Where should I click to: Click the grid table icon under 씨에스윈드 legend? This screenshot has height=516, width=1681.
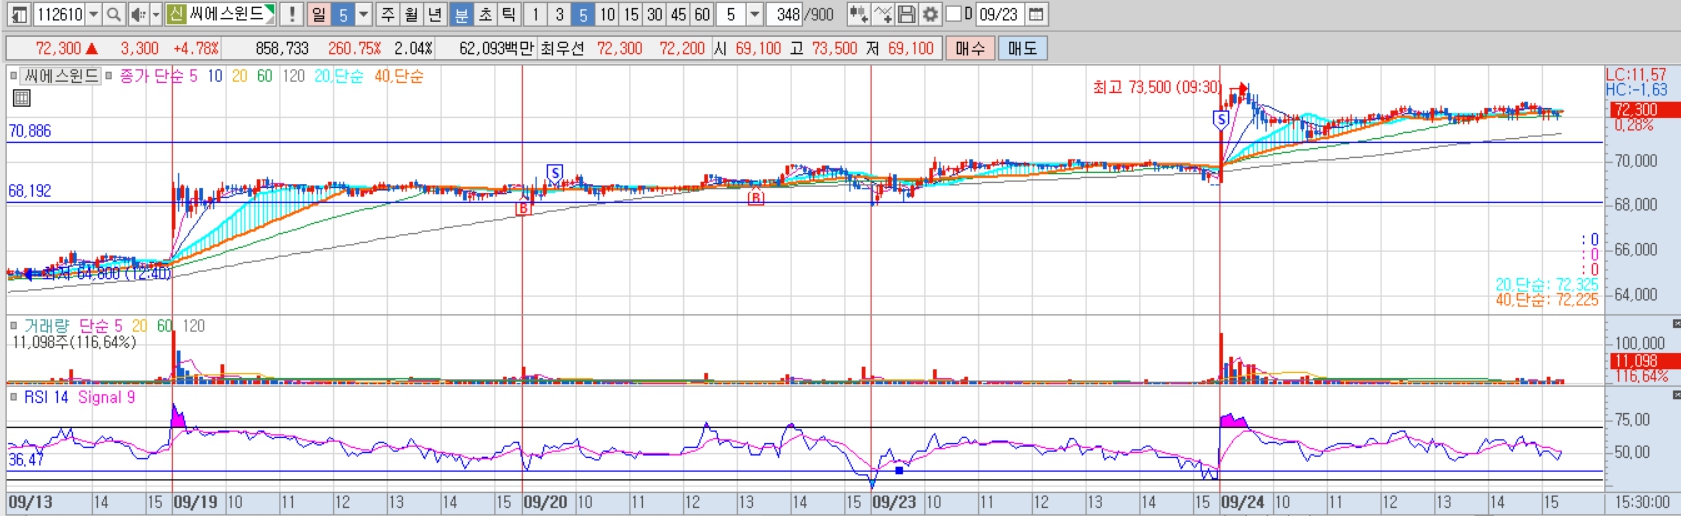tap(21, 98)
